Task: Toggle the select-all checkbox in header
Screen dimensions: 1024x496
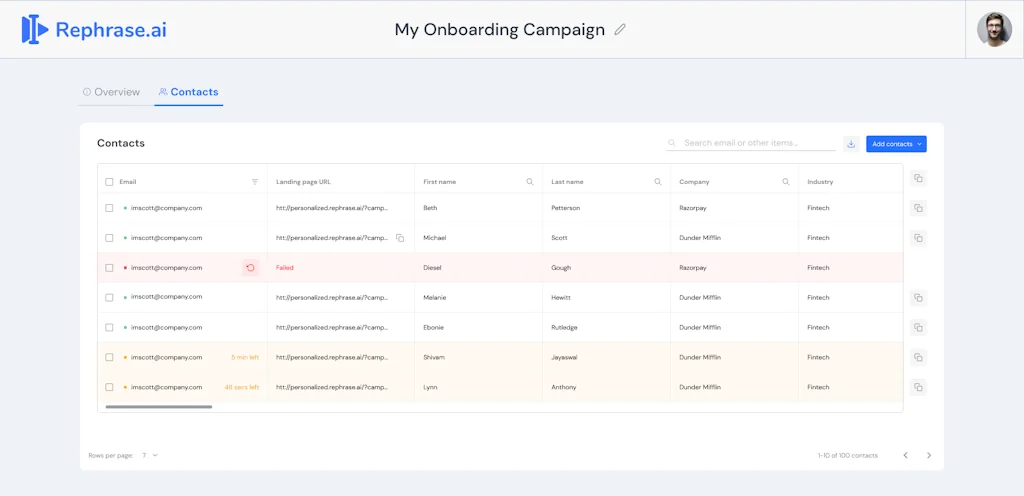Action: [x=110, y=182]
